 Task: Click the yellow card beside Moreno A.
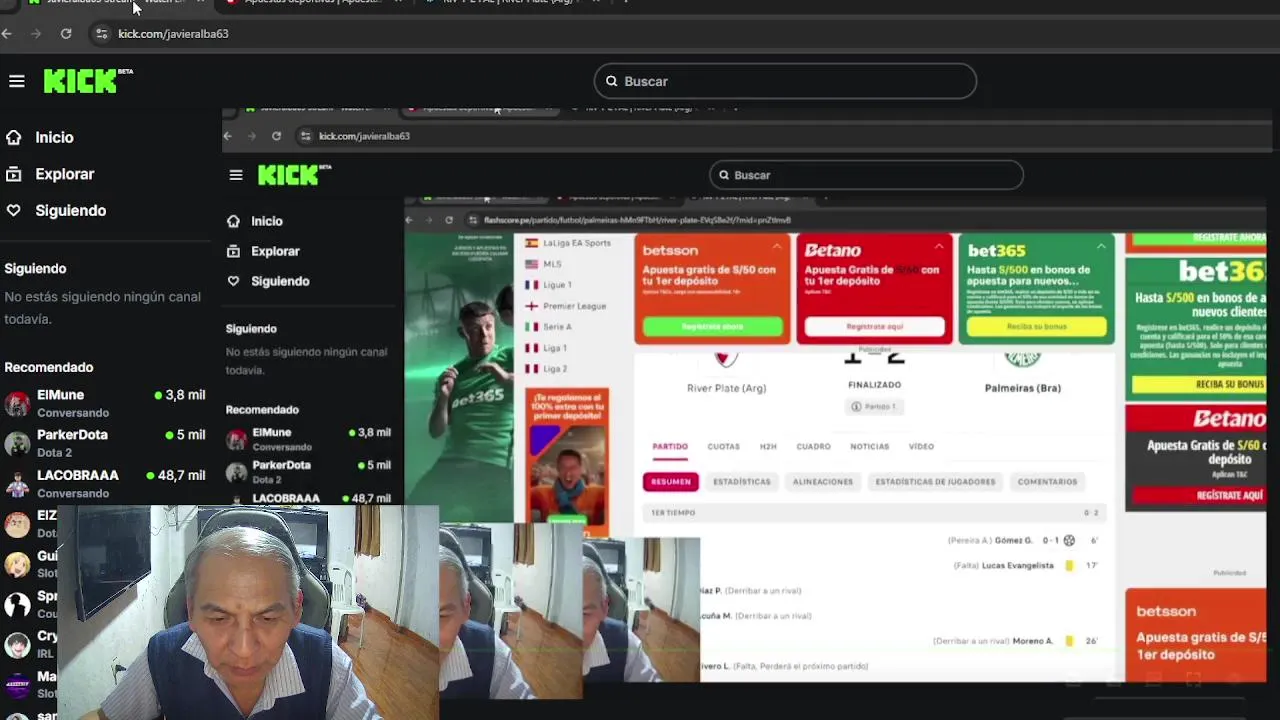(x=1069, y=641)
